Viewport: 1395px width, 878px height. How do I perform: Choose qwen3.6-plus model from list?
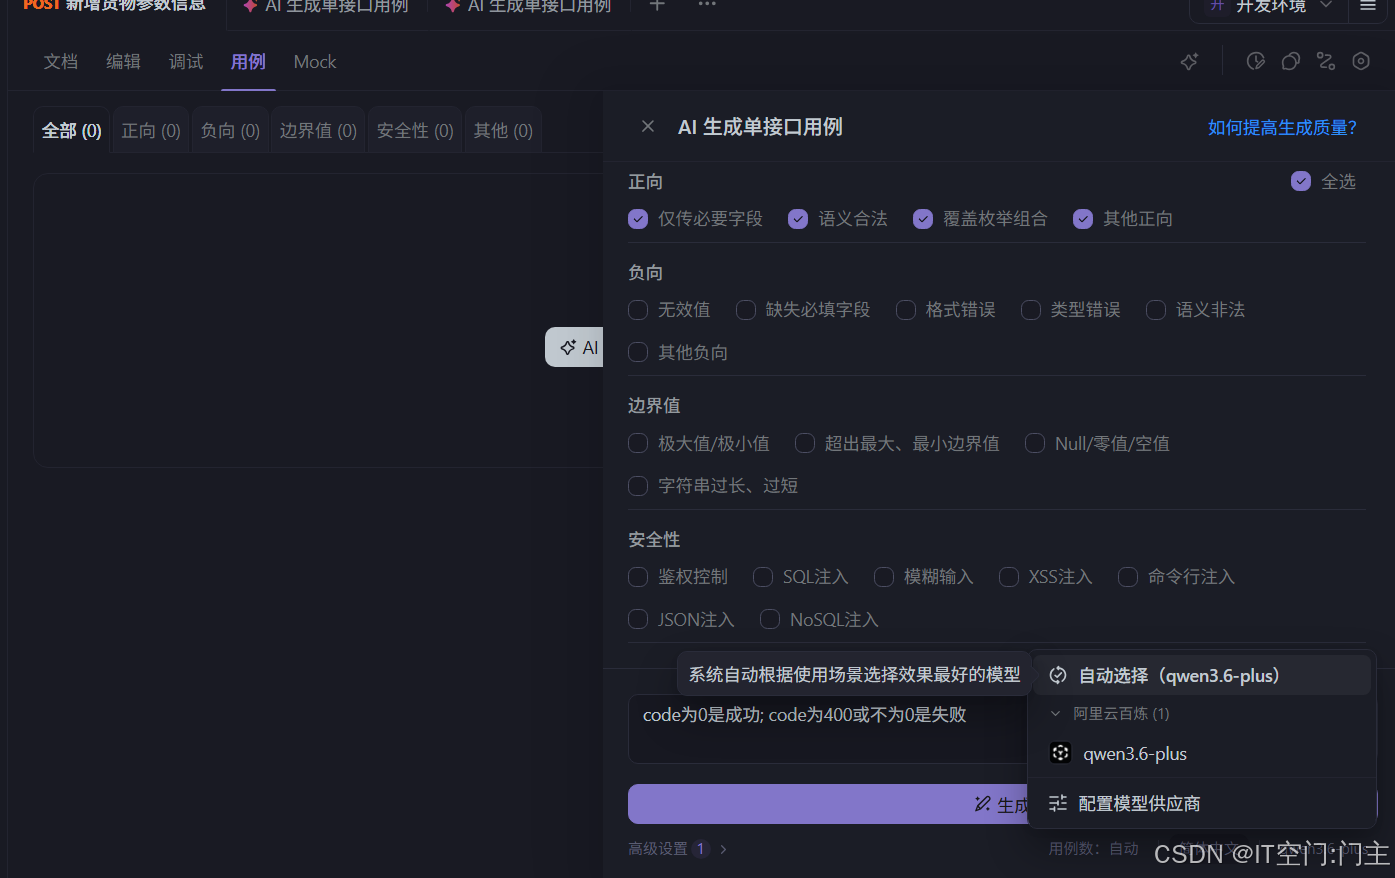(1202, 753)
